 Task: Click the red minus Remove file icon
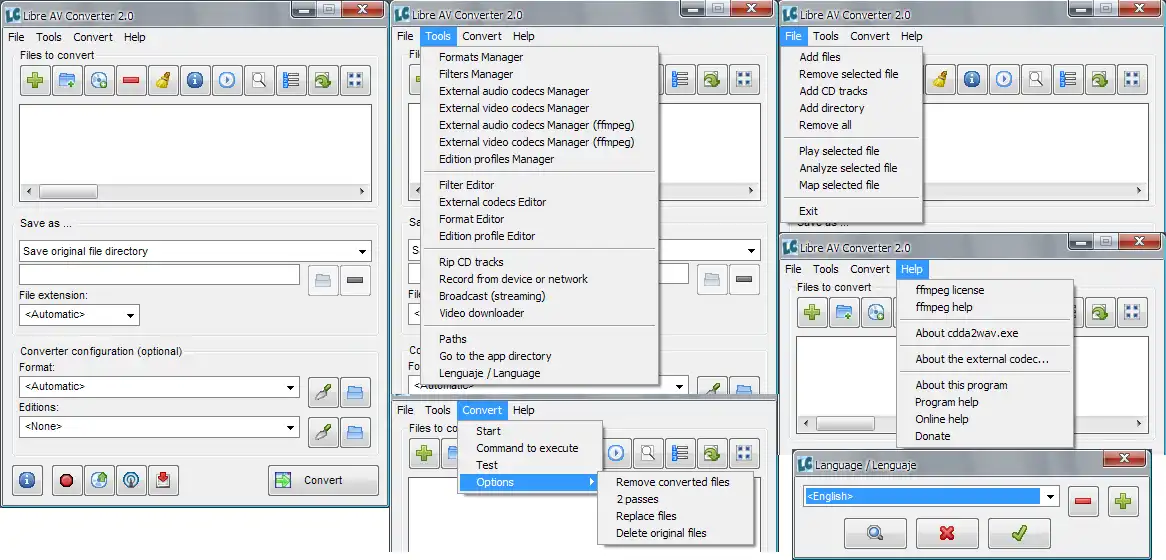[131, 80]
